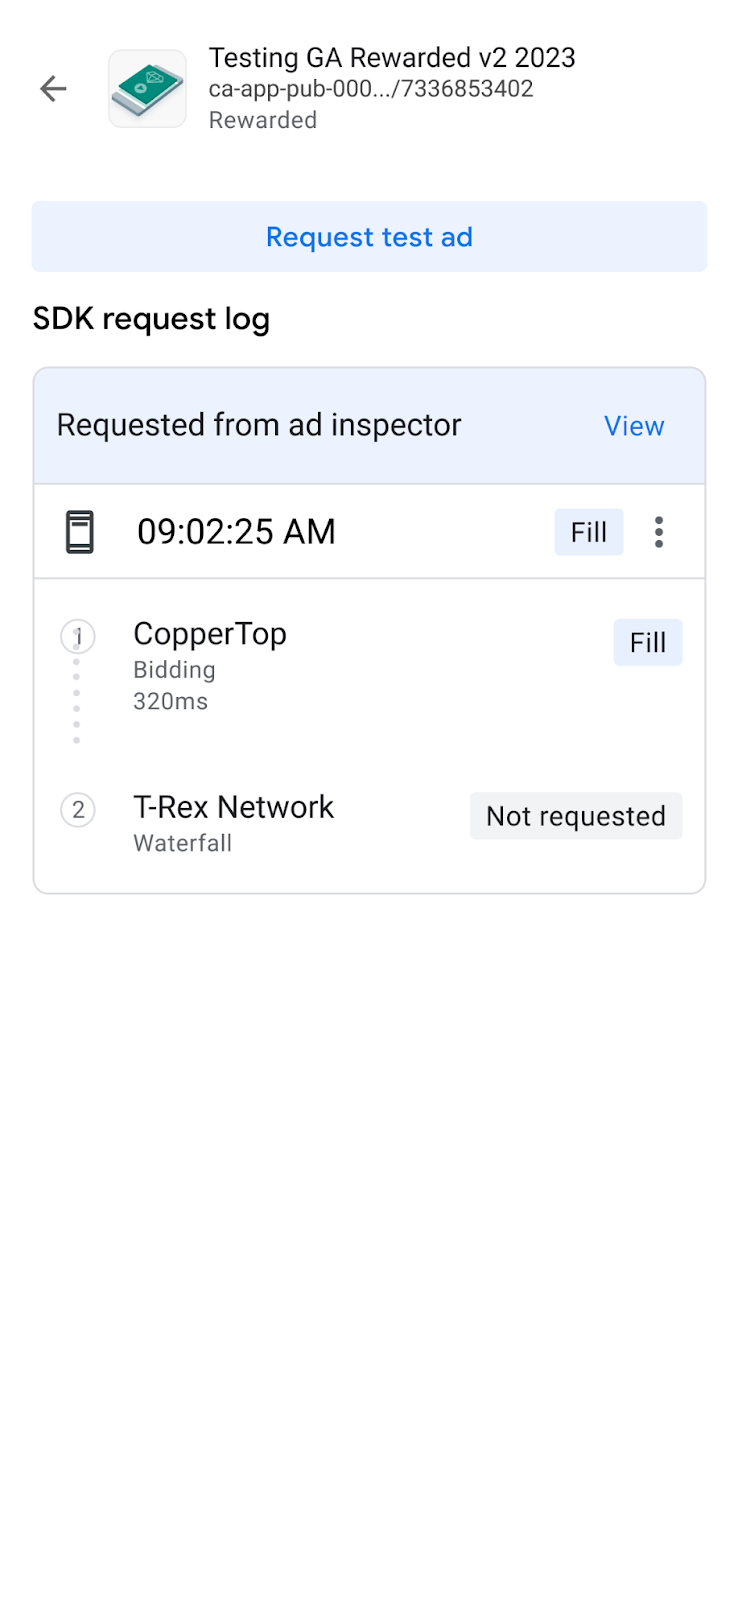The height and width of the screenshot is (1600, 739).
Task: Tap the green app icon thumbnail
Action: click(x=147, y=89)
